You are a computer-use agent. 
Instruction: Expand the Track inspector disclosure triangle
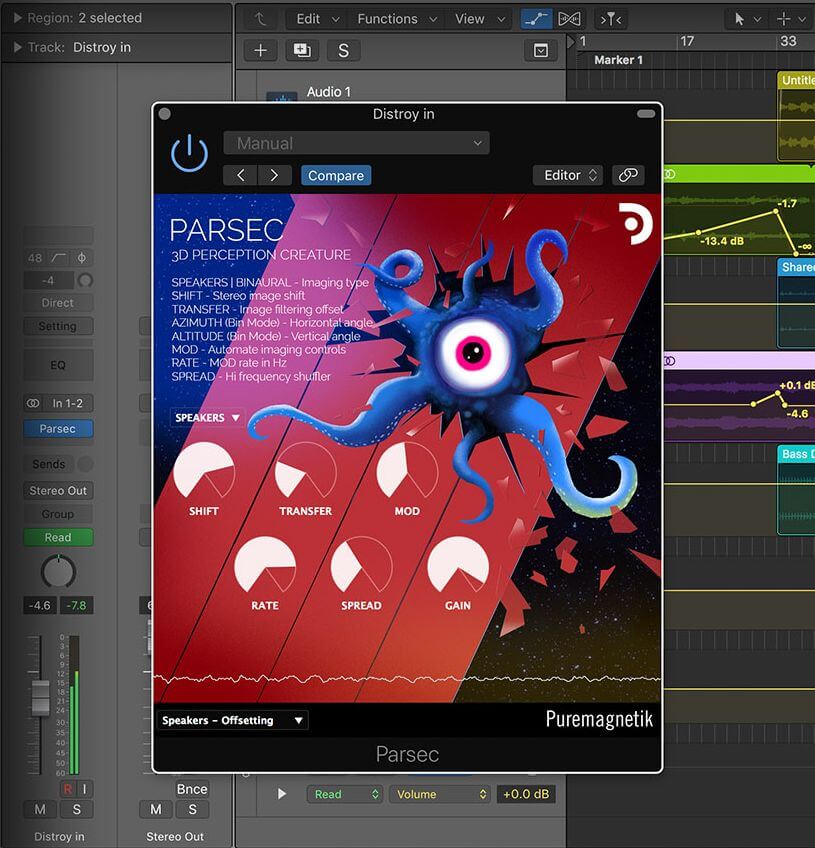tap(17, 48)
